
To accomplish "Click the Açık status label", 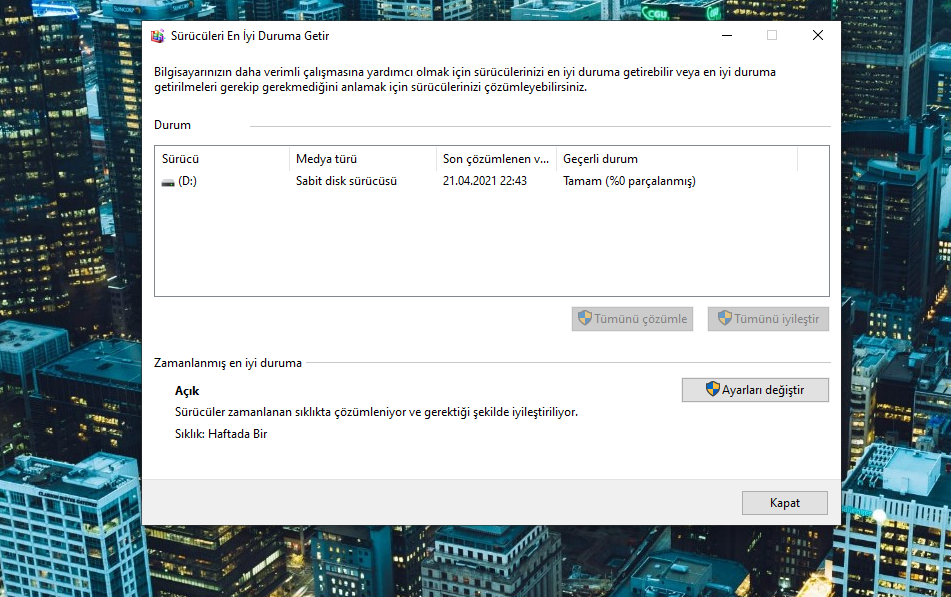I will pos(187,391).
